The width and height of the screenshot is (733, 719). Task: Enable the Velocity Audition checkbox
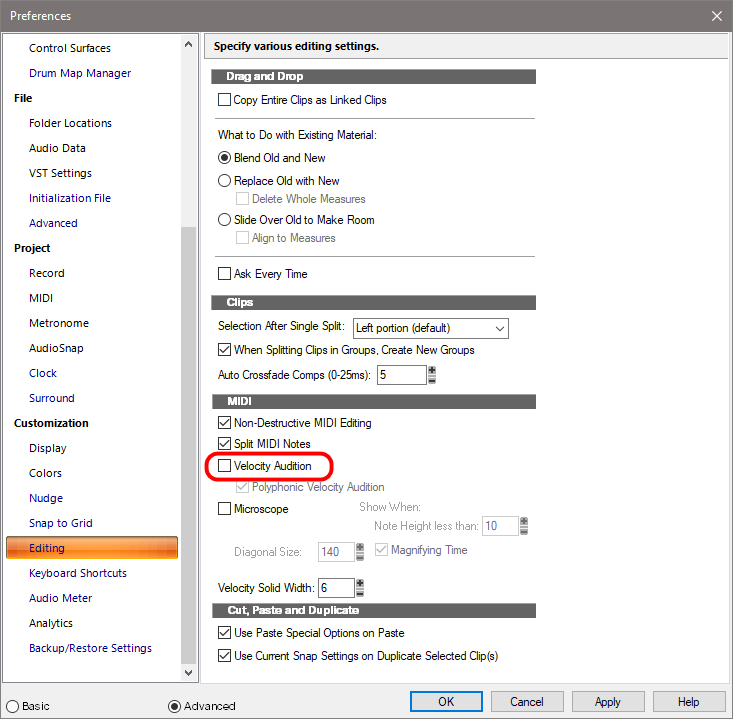(225, 466)
